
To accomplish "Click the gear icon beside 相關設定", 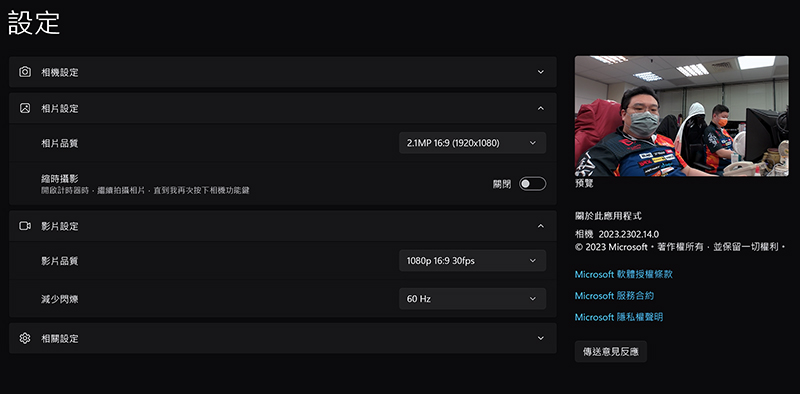I will point(24,338).
